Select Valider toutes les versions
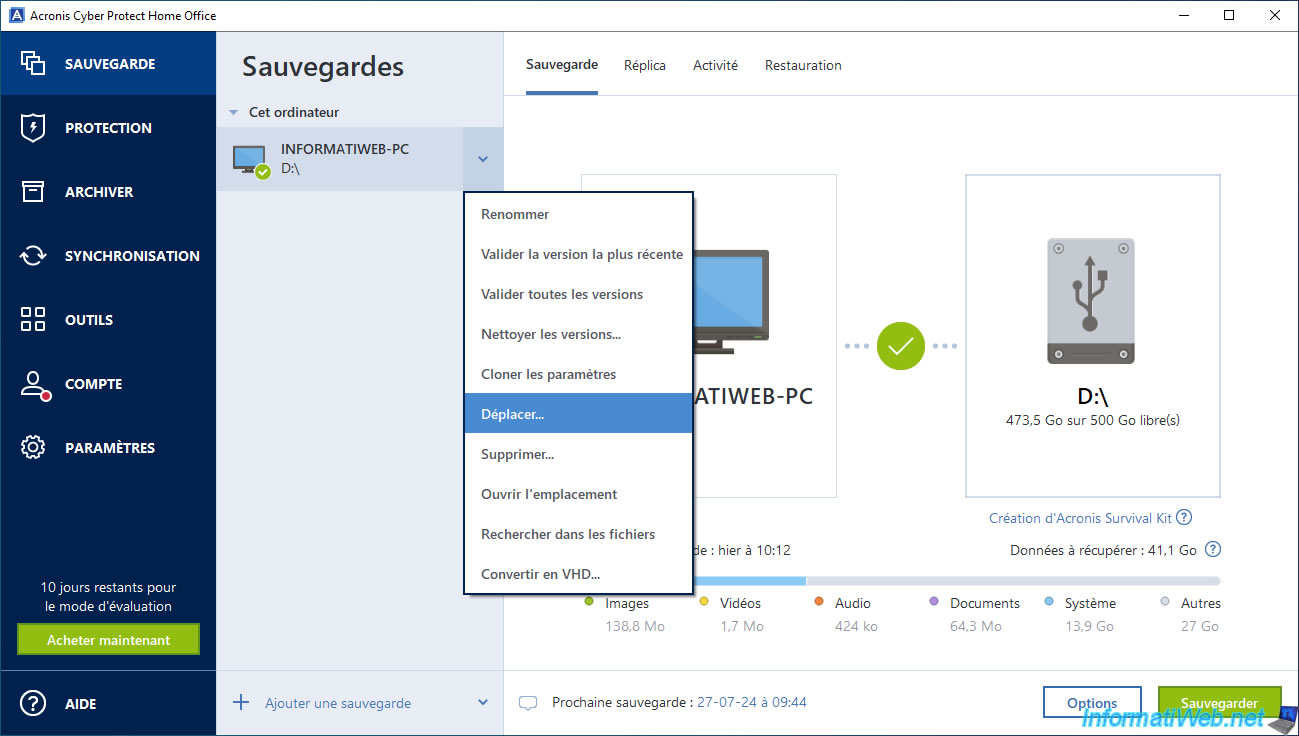1299x736 pixels. point(579,294)
